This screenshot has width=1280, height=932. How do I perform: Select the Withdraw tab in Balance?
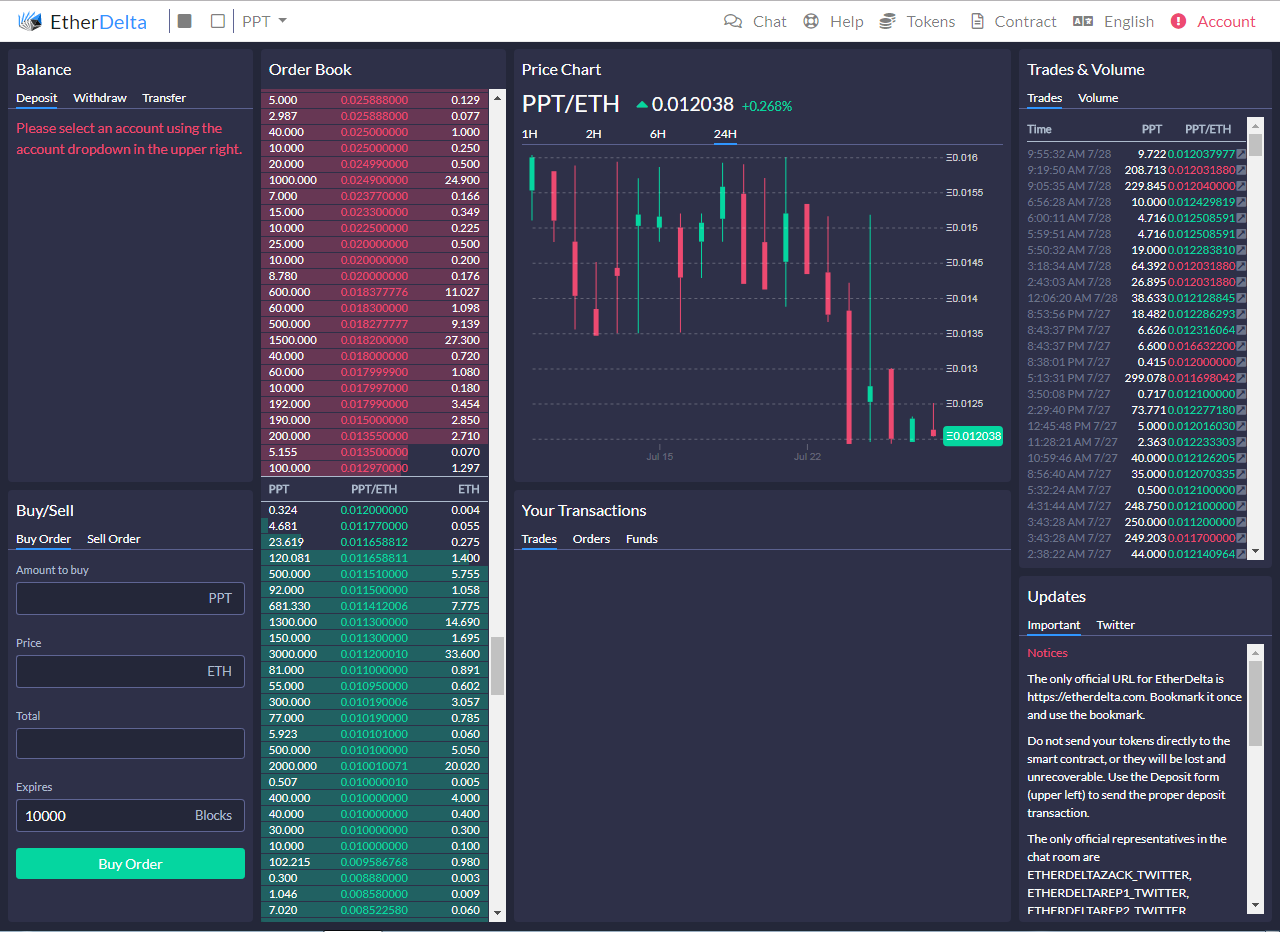(100, 98)
